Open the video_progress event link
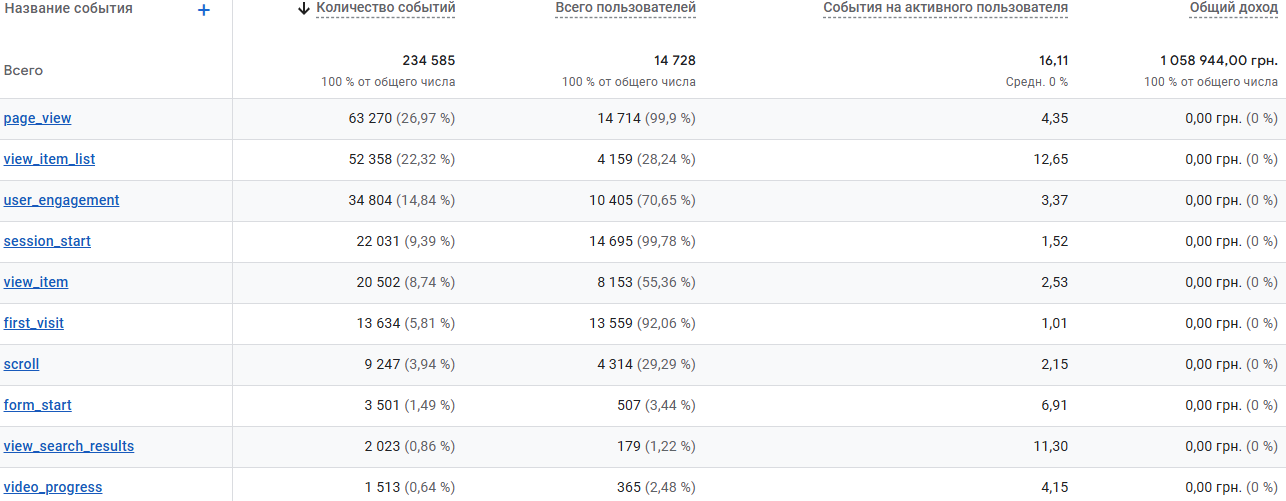This screenshot has height=501, width=1286. (53, 487)
